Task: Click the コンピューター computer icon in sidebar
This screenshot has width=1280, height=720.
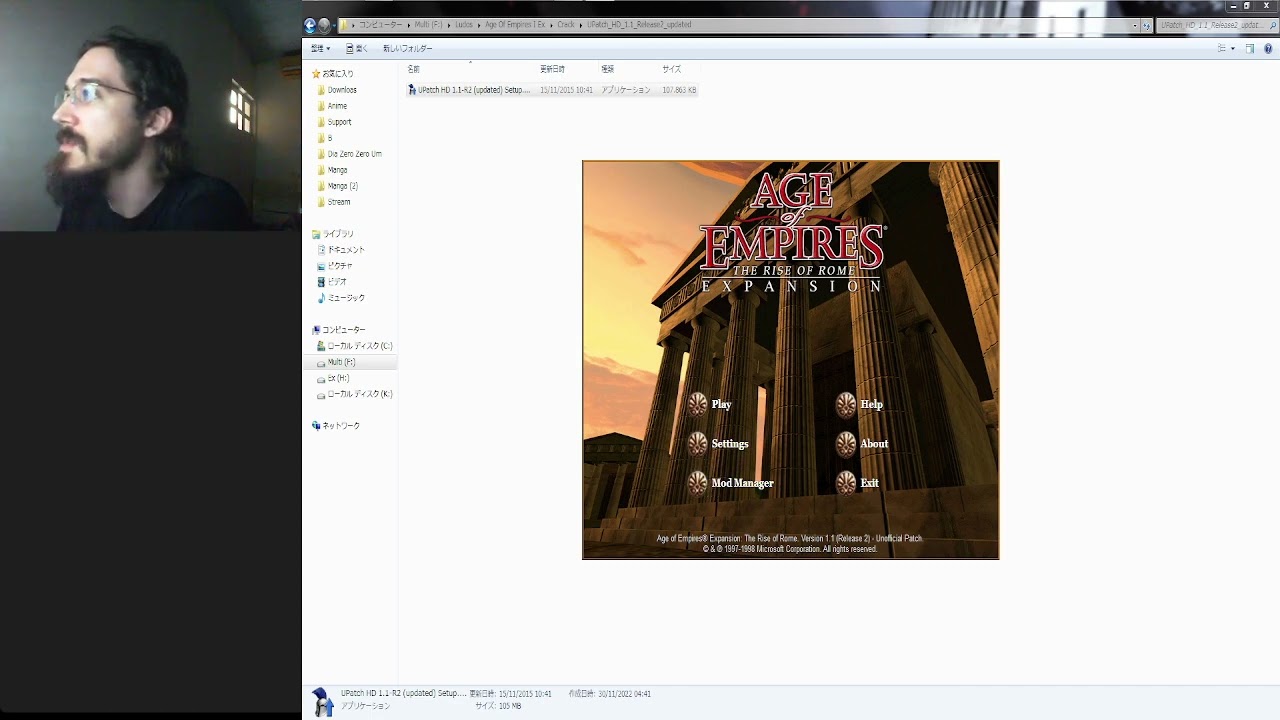Action: [316, 330]
